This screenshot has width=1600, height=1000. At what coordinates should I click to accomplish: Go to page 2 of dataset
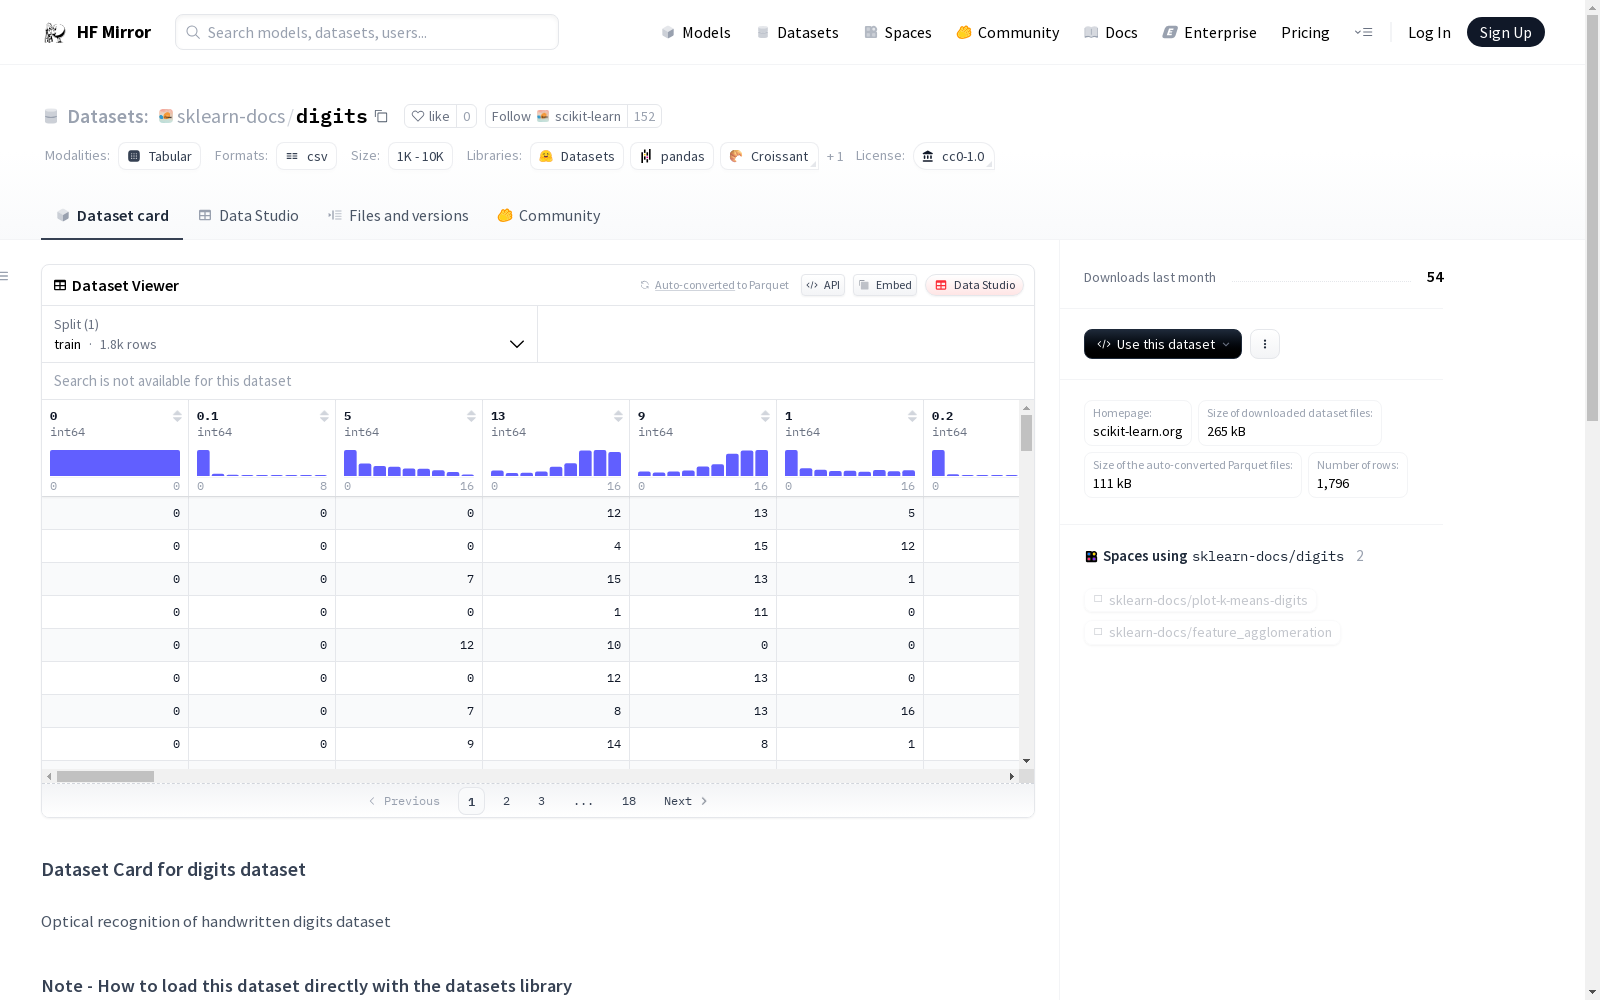pos(507,801)
